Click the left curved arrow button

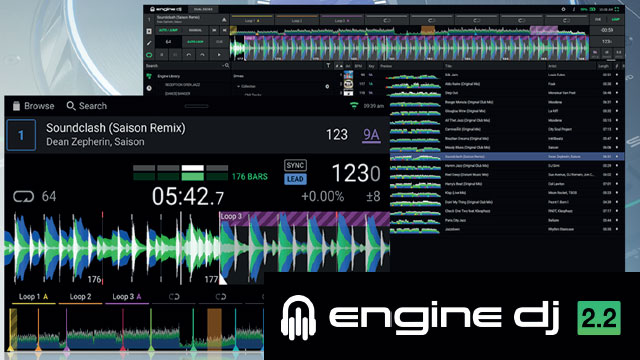click(x=189, y=55)
